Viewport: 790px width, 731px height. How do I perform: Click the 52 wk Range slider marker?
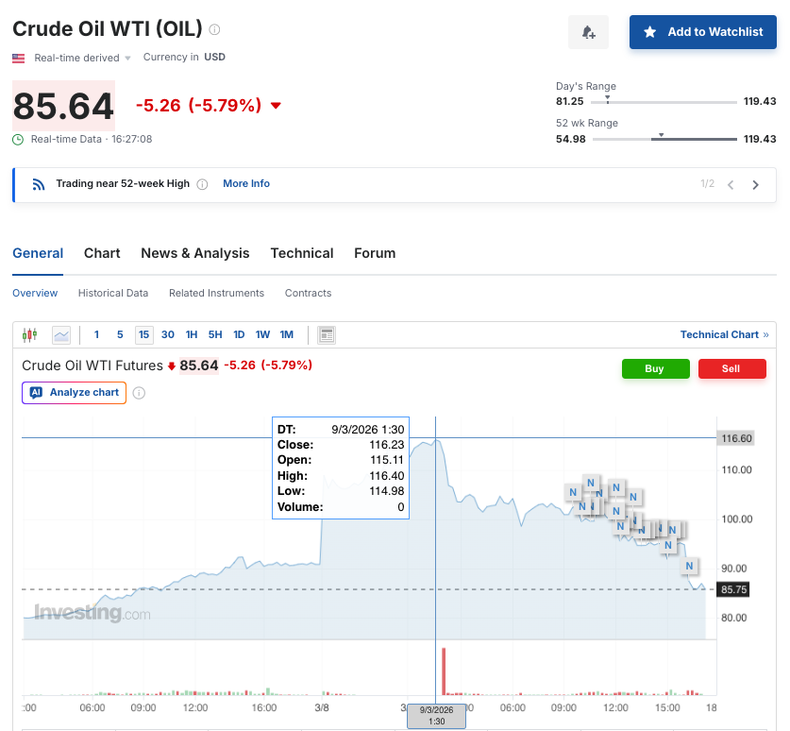click(661, 136)
